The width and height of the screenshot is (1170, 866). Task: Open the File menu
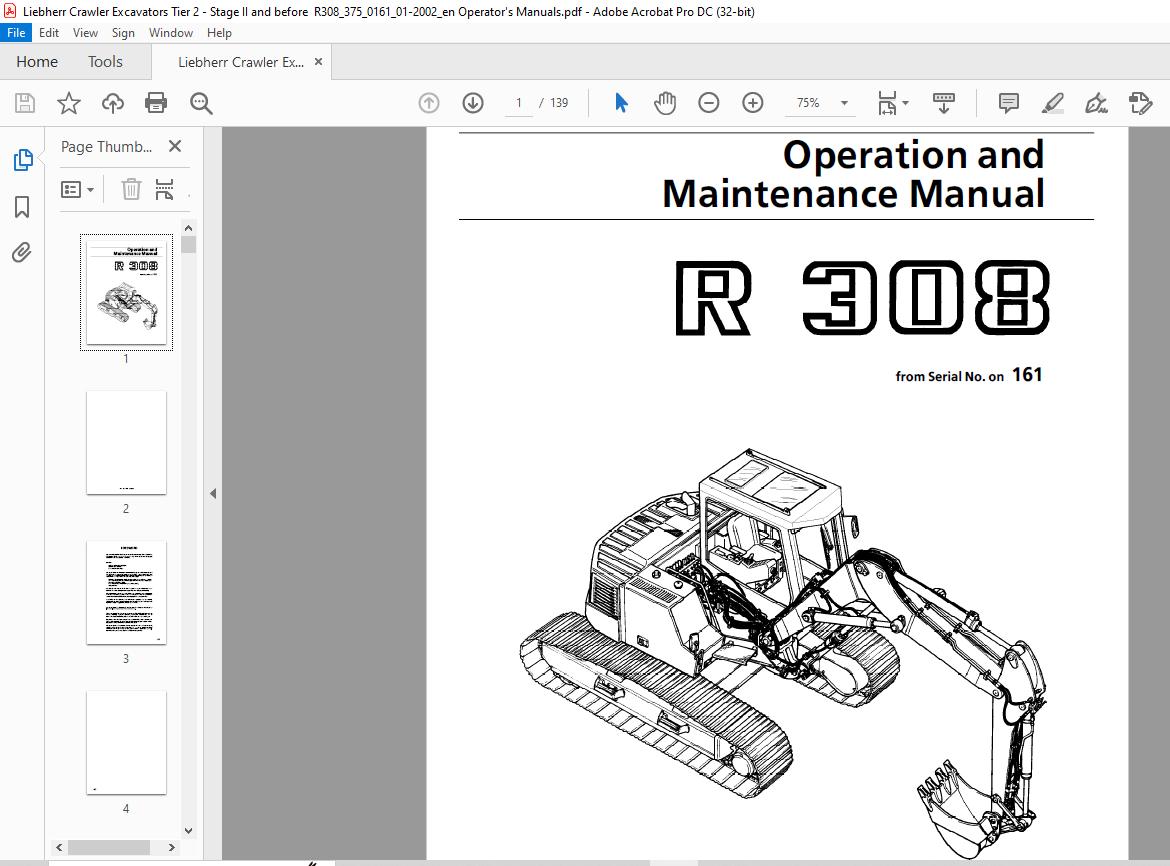[16, 33]
